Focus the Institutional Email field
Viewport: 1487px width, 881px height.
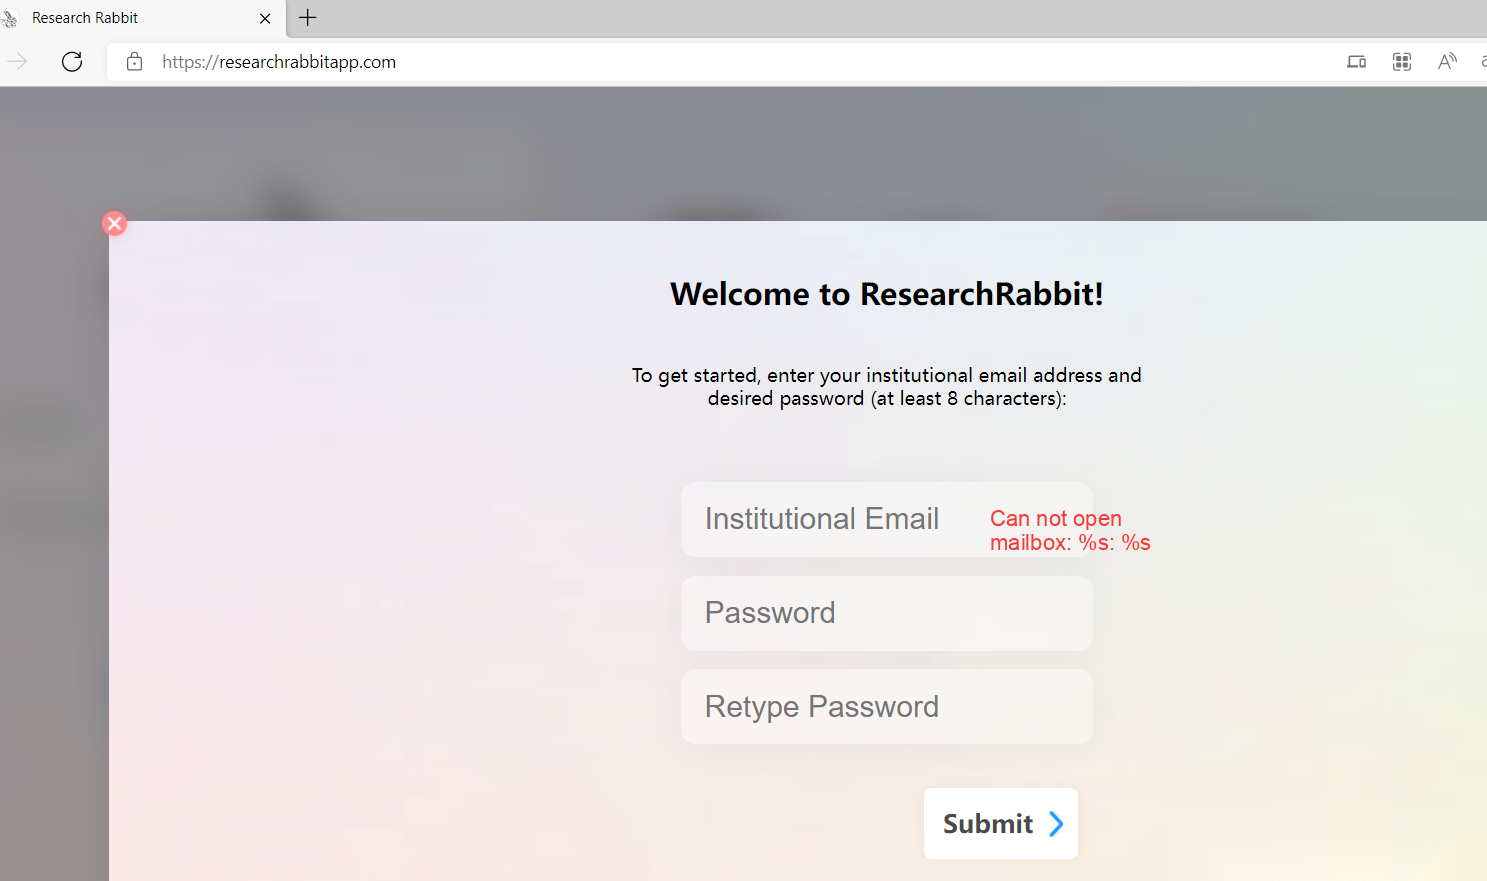pyautogui.click(x=886, y=519)
